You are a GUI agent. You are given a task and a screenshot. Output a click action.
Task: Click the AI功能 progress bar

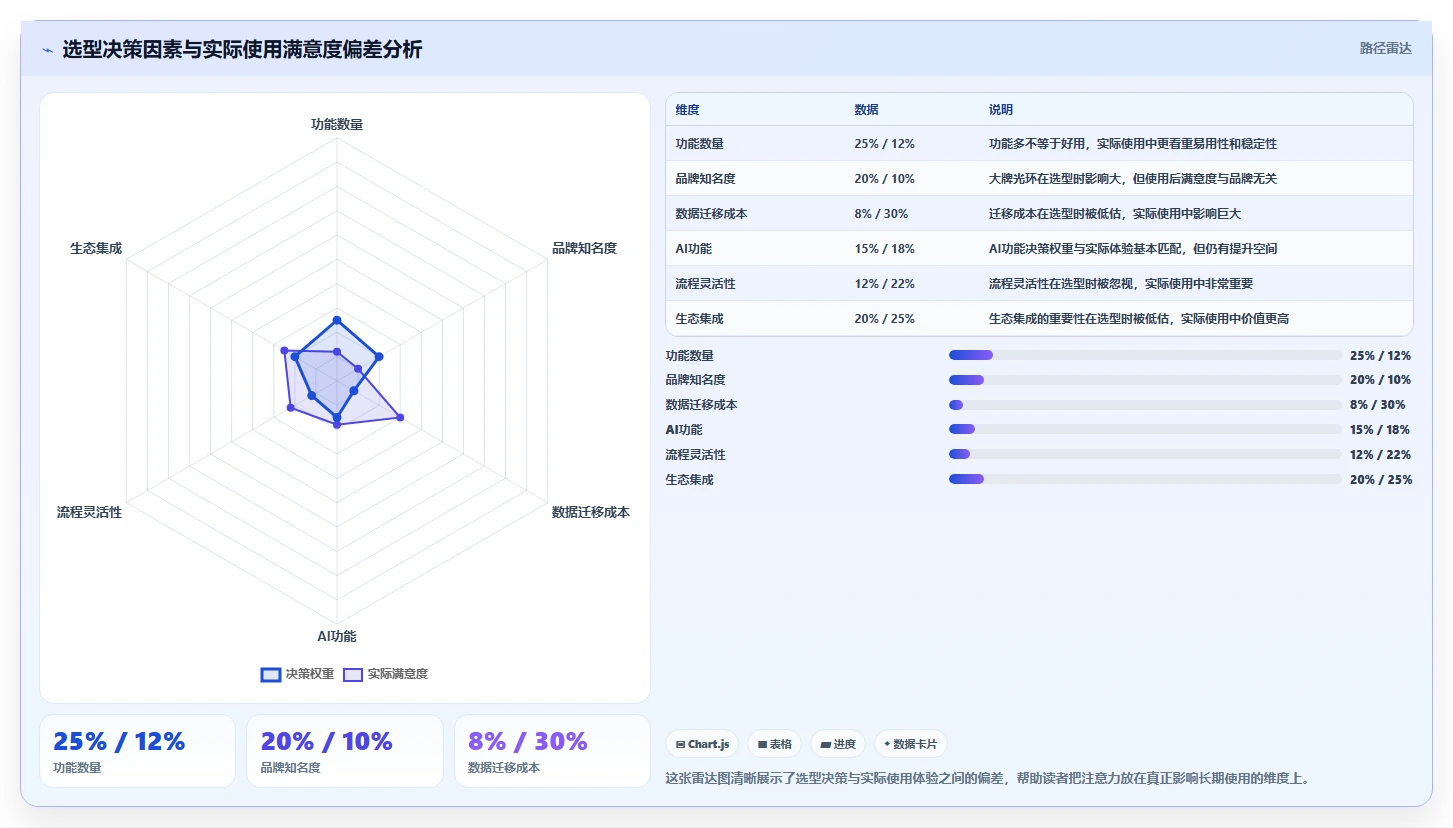[x=1145, y=430]
